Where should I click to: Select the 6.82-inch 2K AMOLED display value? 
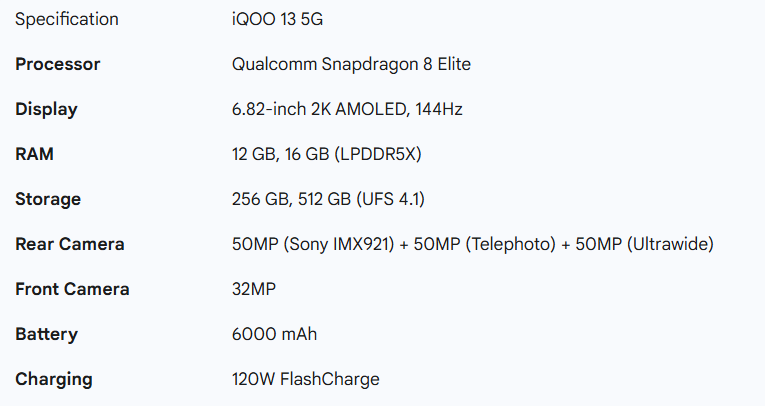(x=347, y=109)
